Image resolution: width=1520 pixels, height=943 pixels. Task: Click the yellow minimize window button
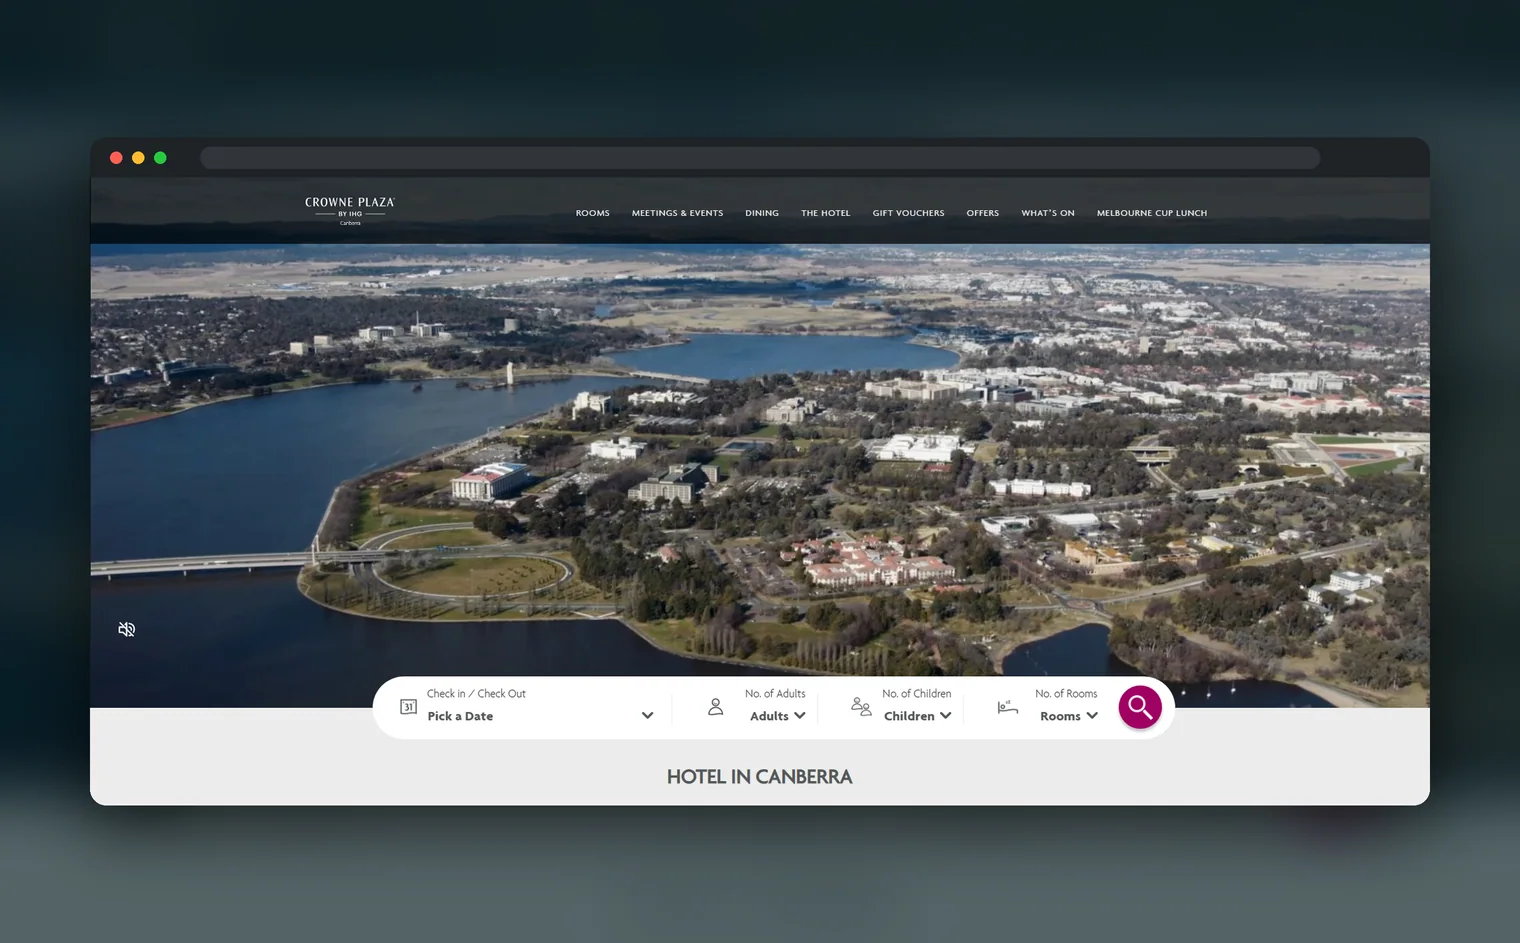[138, 158]
